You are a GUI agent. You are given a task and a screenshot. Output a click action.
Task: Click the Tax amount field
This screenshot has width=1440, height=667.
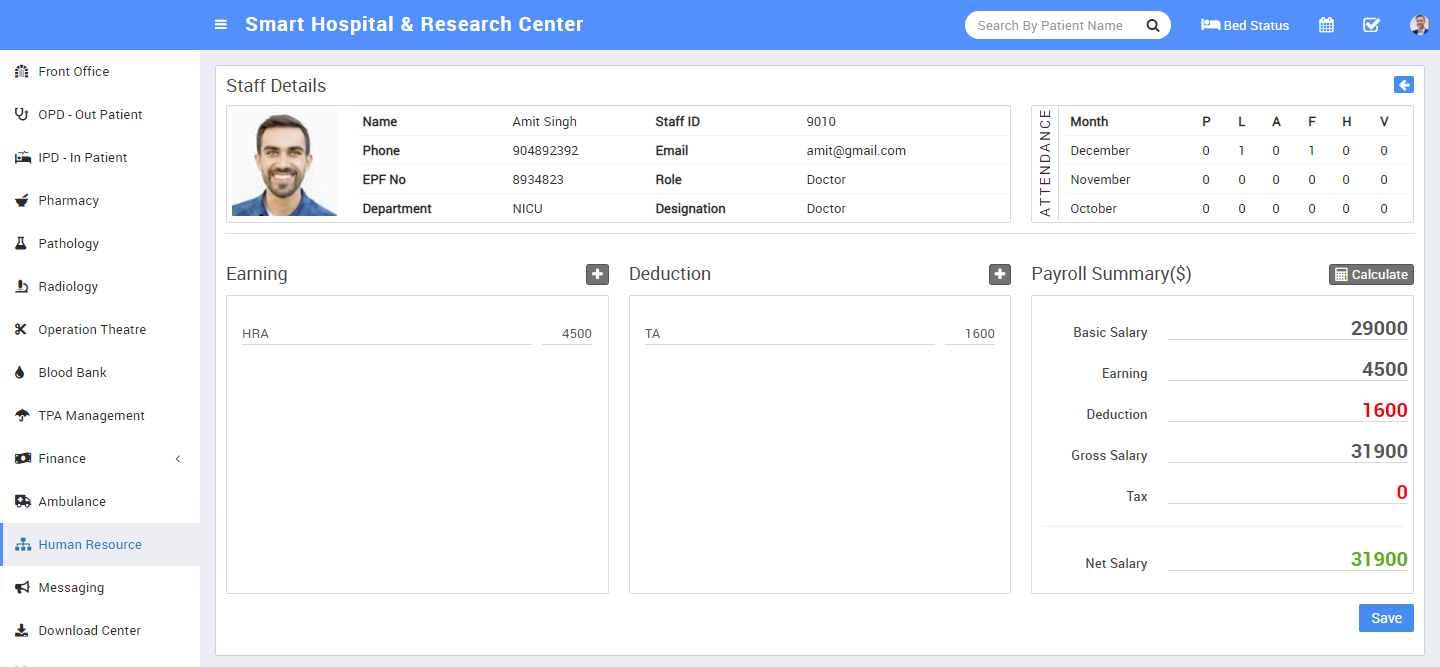pos(1288,492)
